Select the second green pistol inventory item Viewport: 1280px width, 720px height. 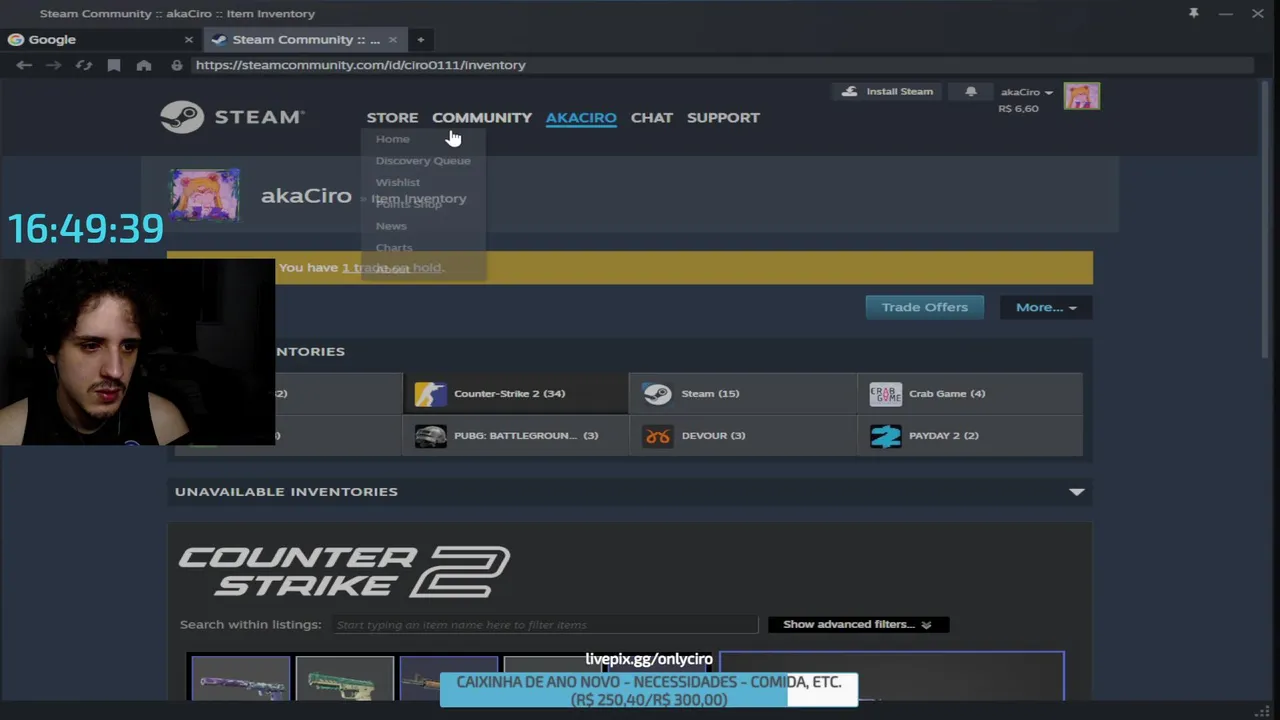coord(345,678)
